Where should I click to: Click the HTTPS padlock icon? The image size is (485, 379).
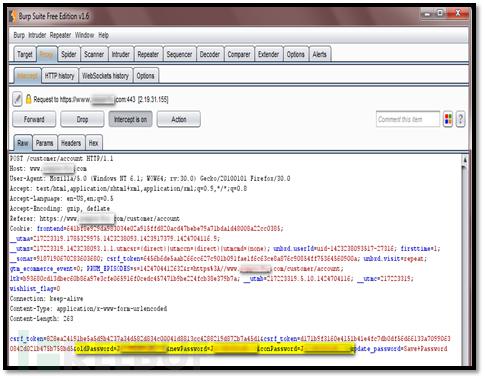tap(29, 99)
